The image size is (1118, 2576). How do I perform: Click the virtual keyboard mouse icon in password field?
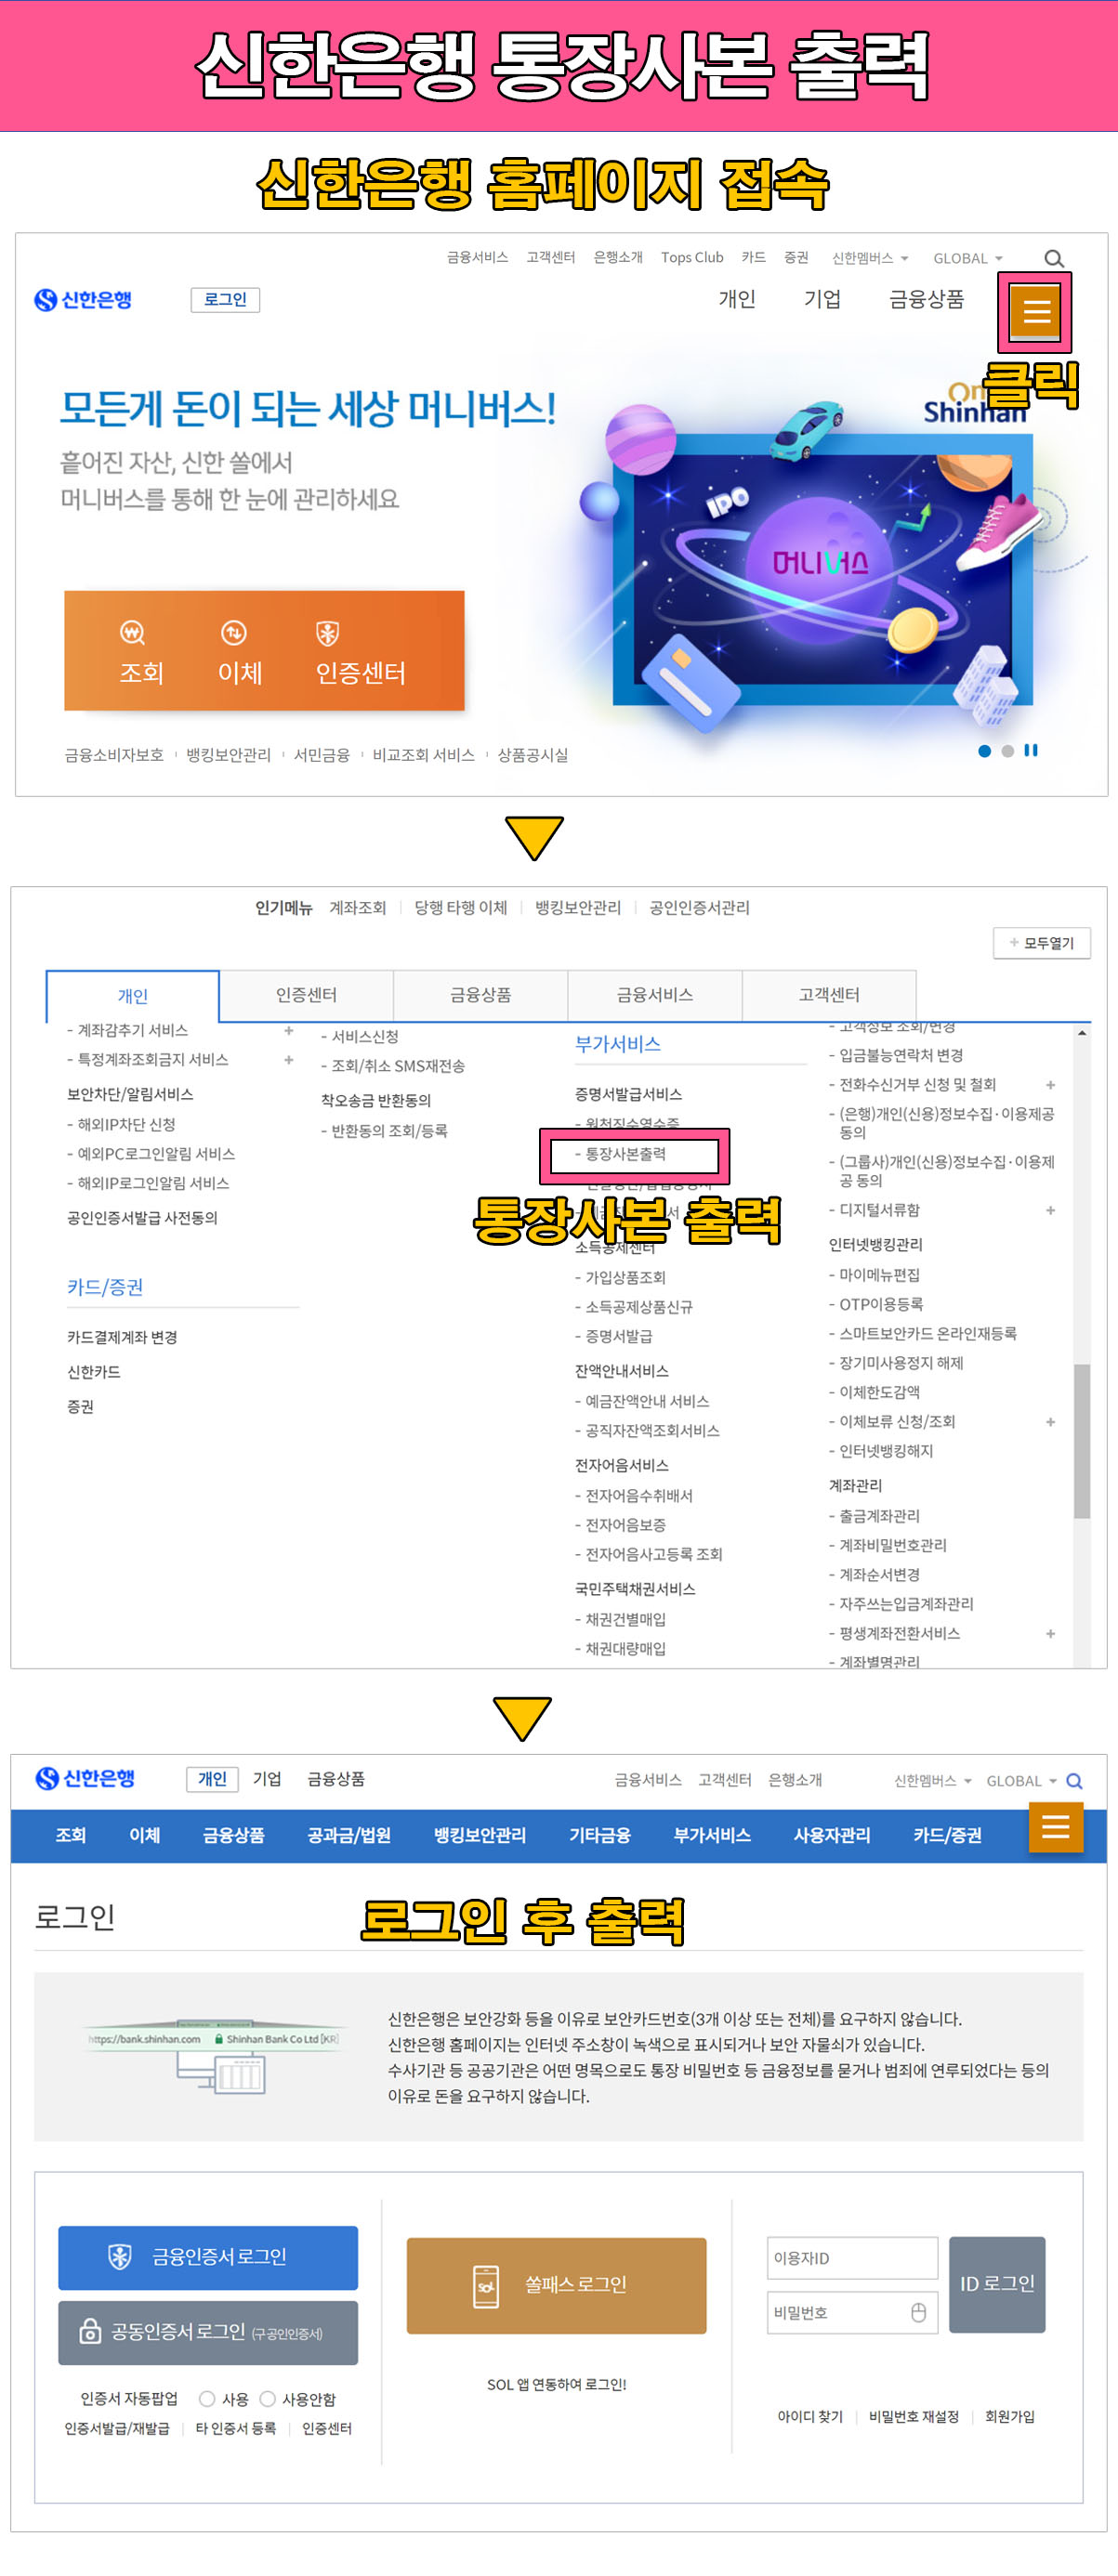pyautogui.click(x=918, y=2312)
